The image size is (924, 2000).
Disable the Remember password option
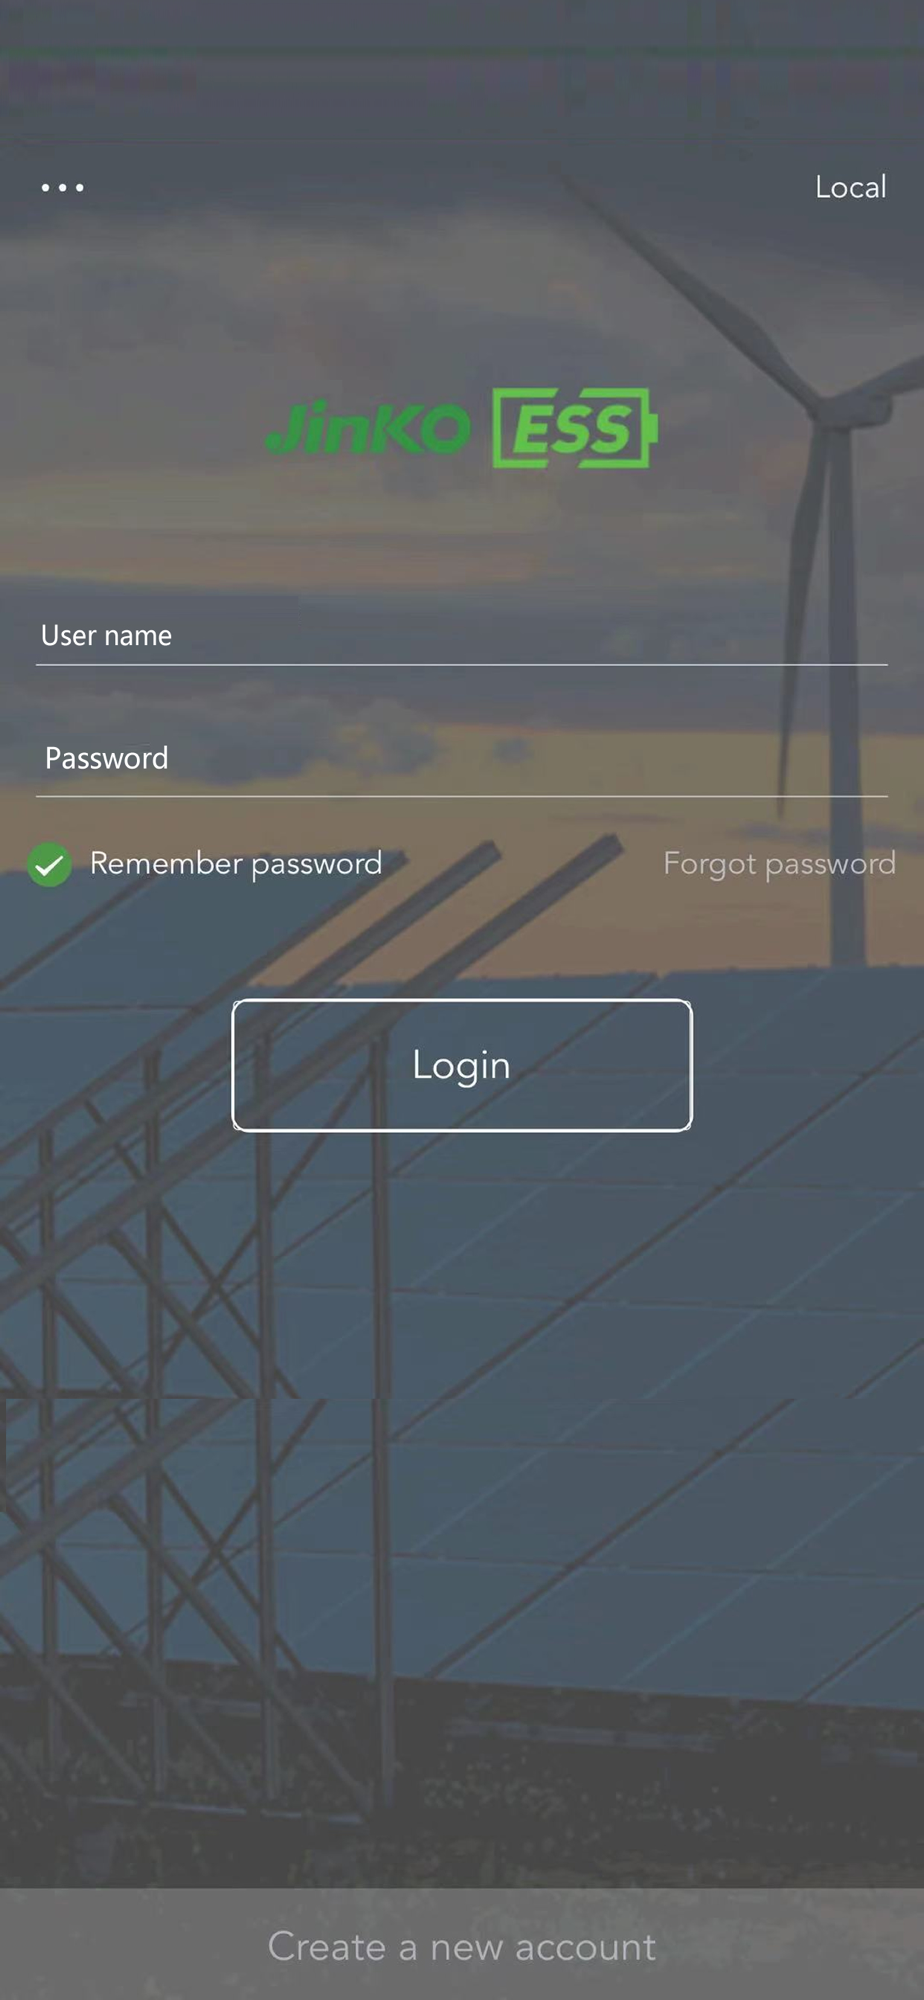49,865
